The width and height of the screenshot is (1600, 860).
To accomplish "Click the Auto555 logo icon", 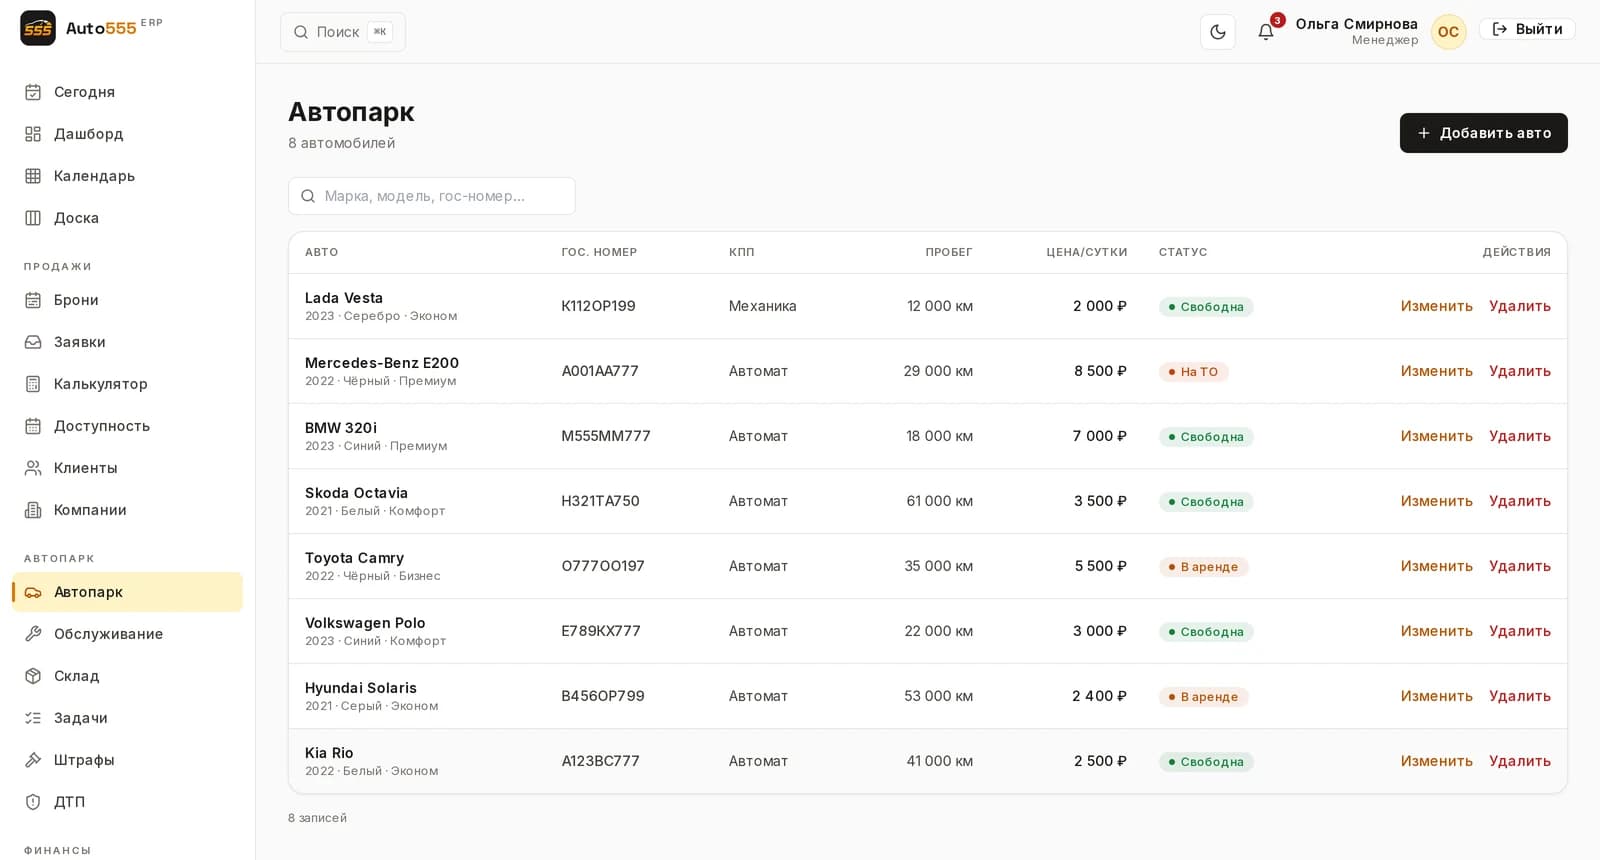I will [x=38, y=28].
